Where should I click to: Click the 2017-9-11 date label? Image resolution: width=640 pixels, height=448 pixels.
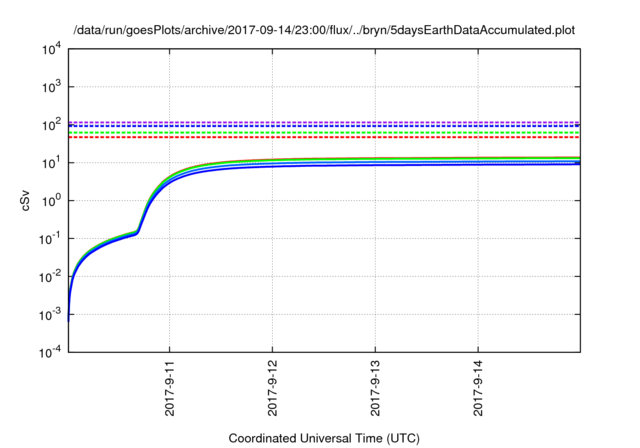[170, 388]
